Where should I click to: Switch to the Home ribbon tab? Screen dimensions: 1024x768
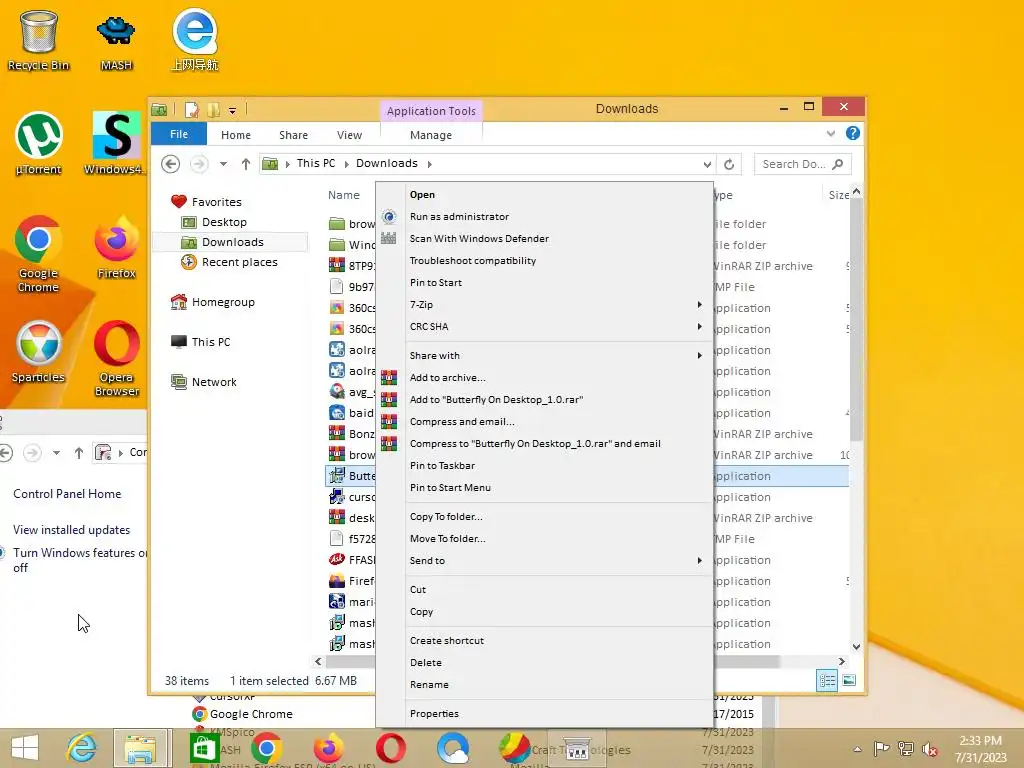[236, 135]
